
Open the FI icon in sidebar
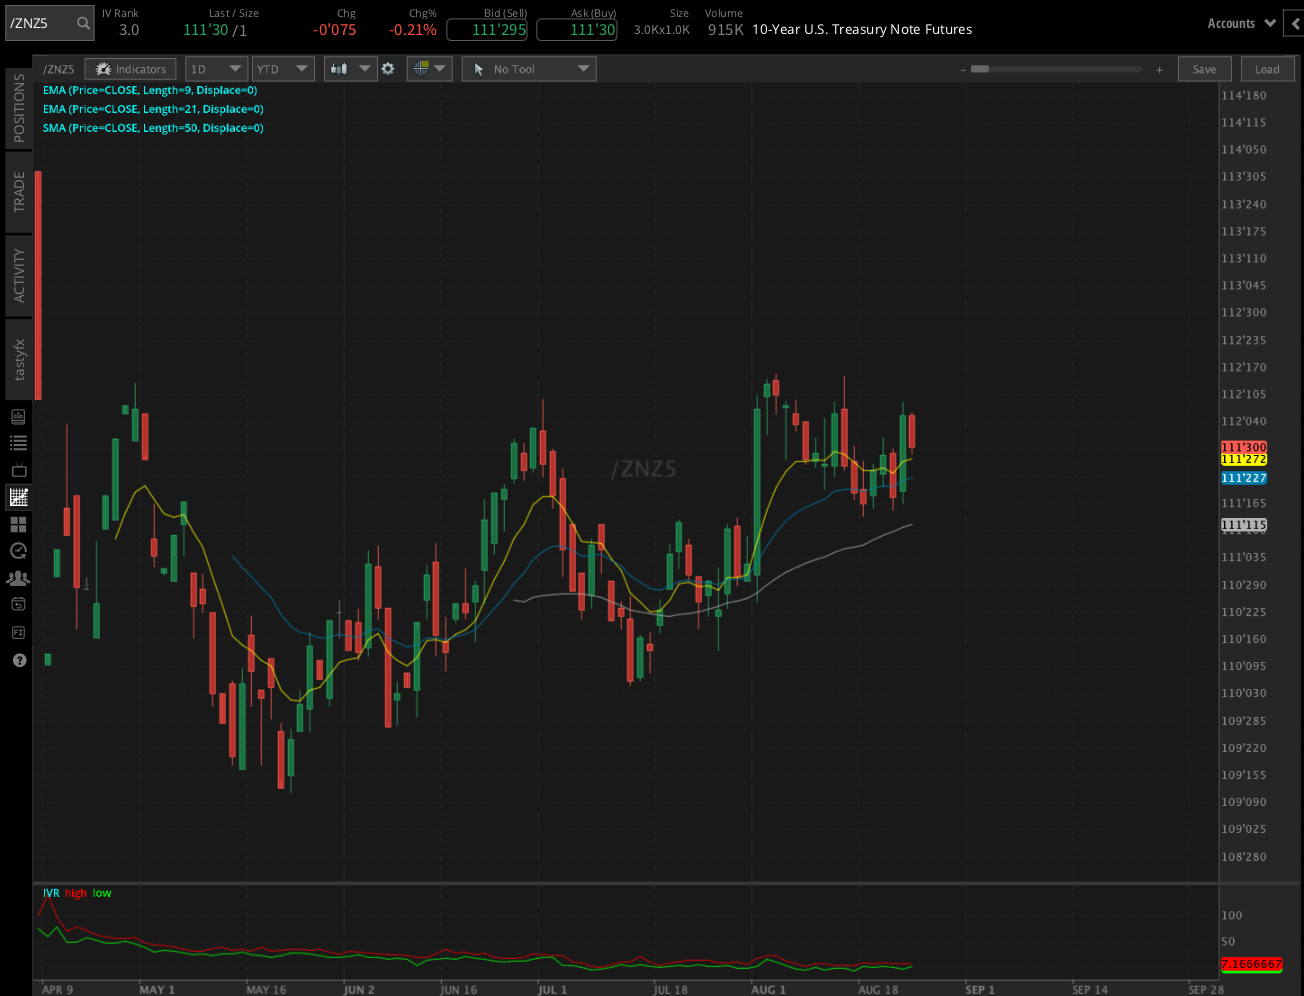click(18, 632)
